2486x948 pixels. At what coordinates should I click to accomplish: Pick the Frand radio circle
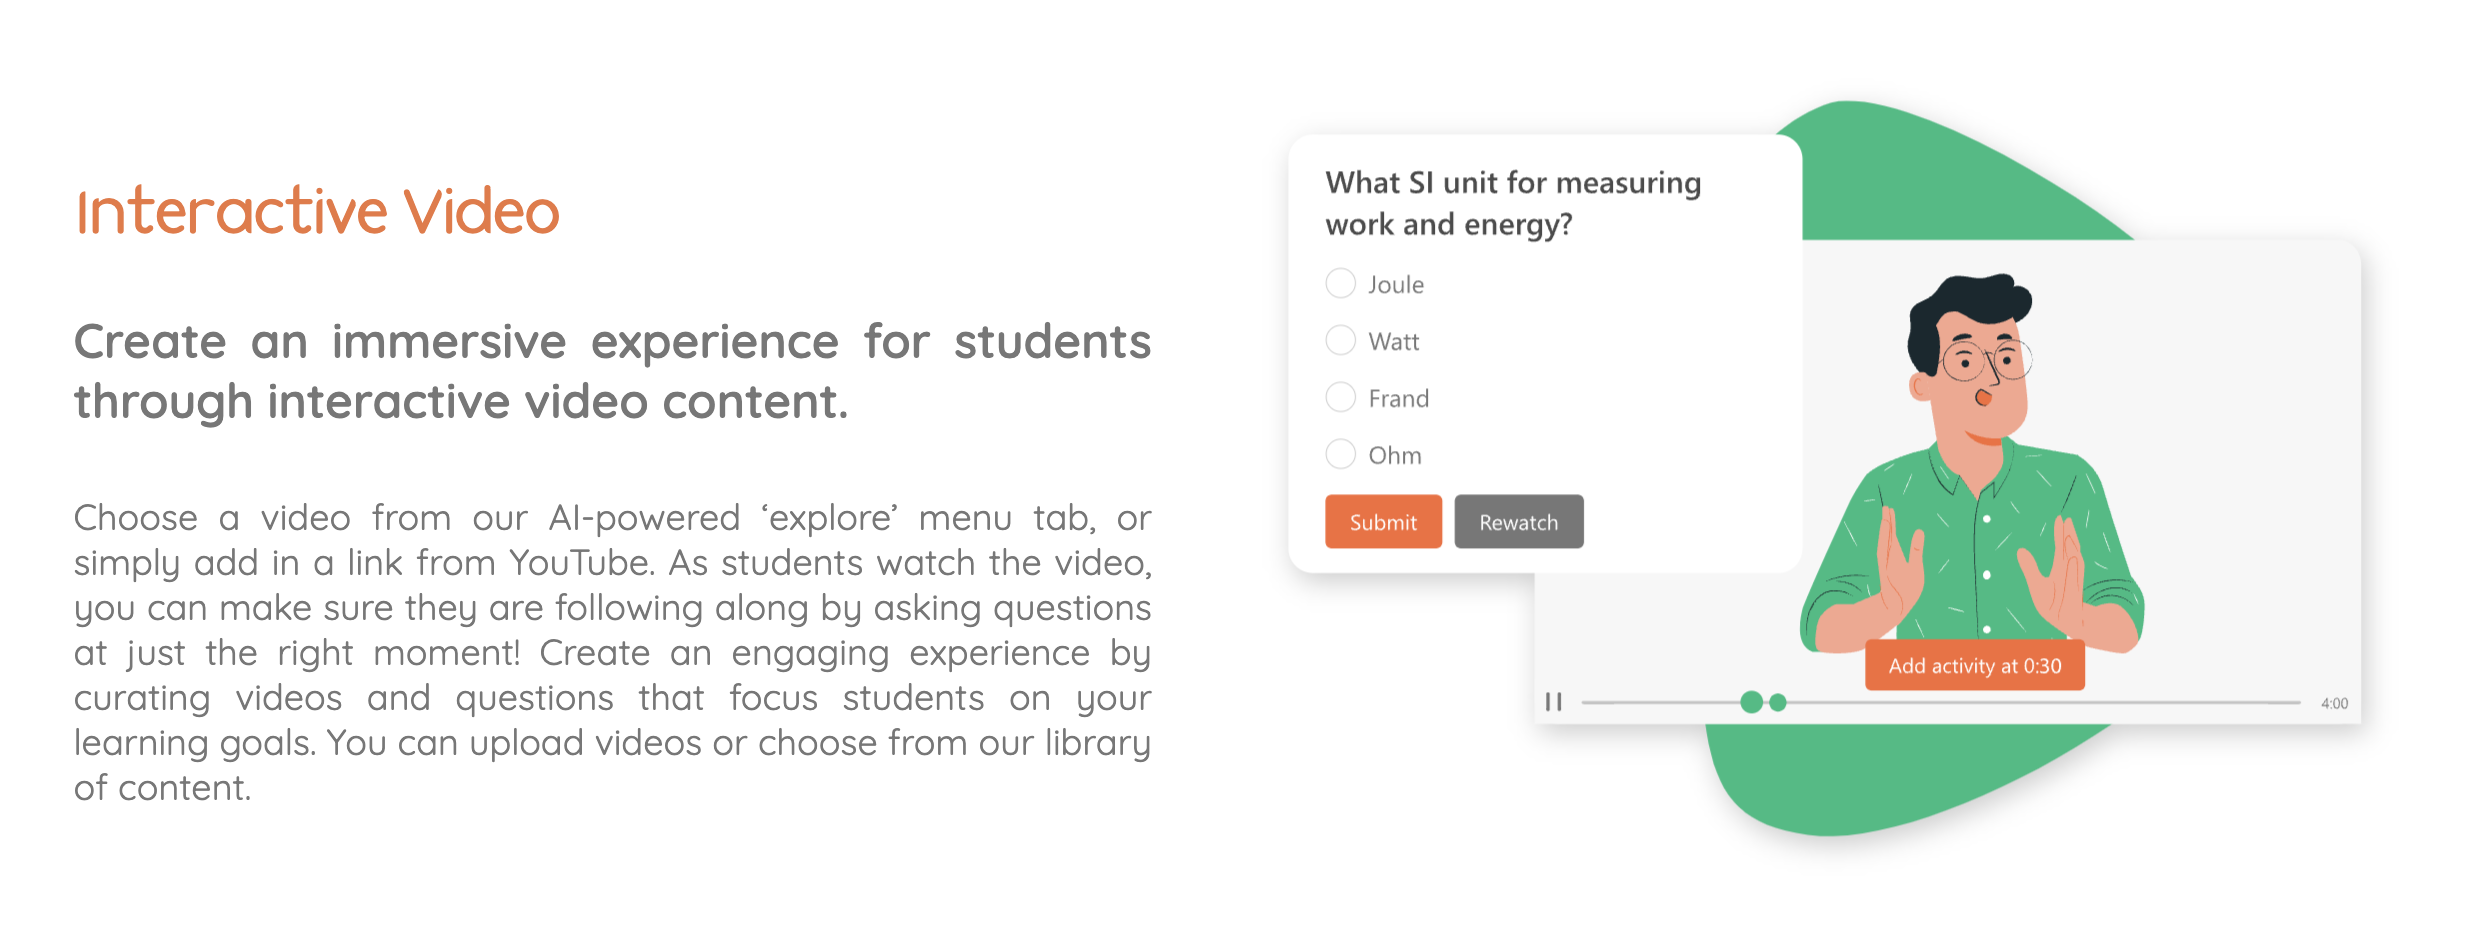click(x=1341, y=398)
